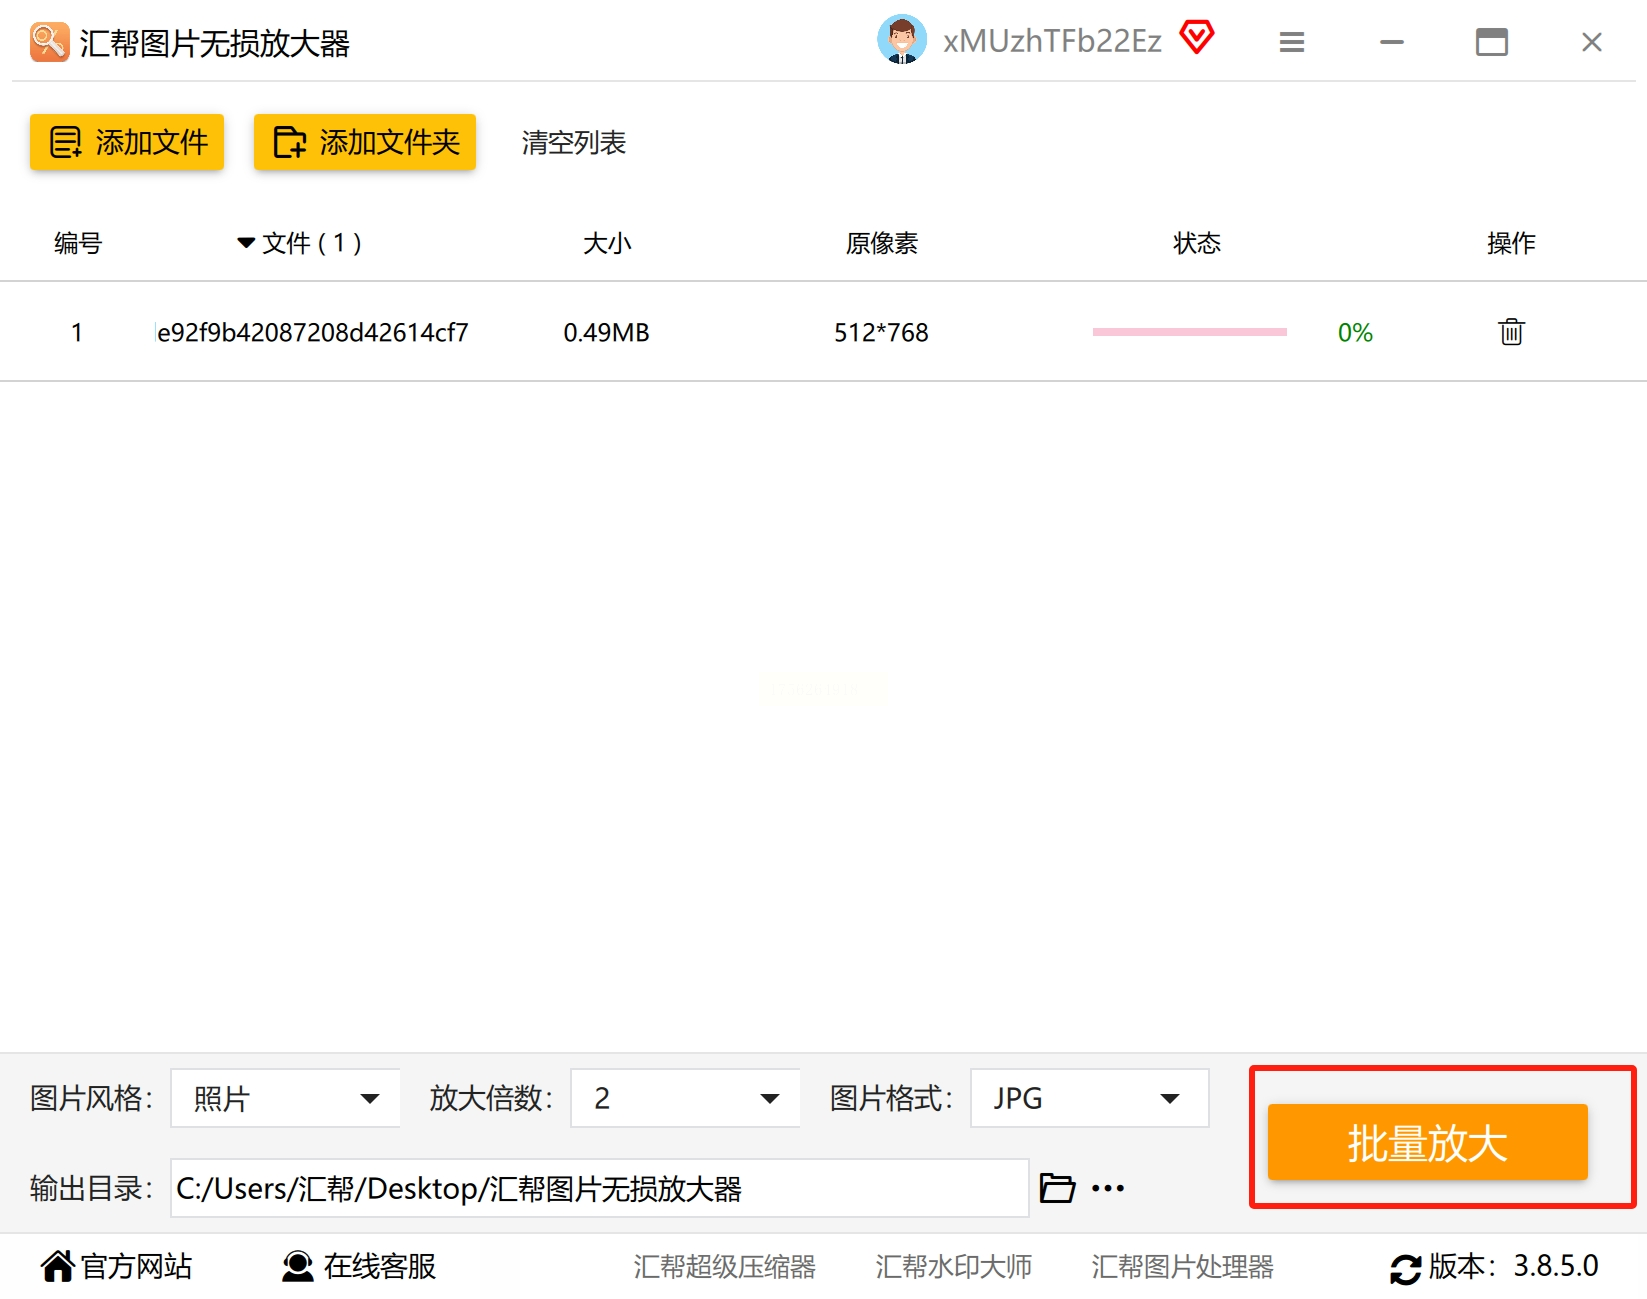Click the three-dots browse output path button

point(1108,1188)
